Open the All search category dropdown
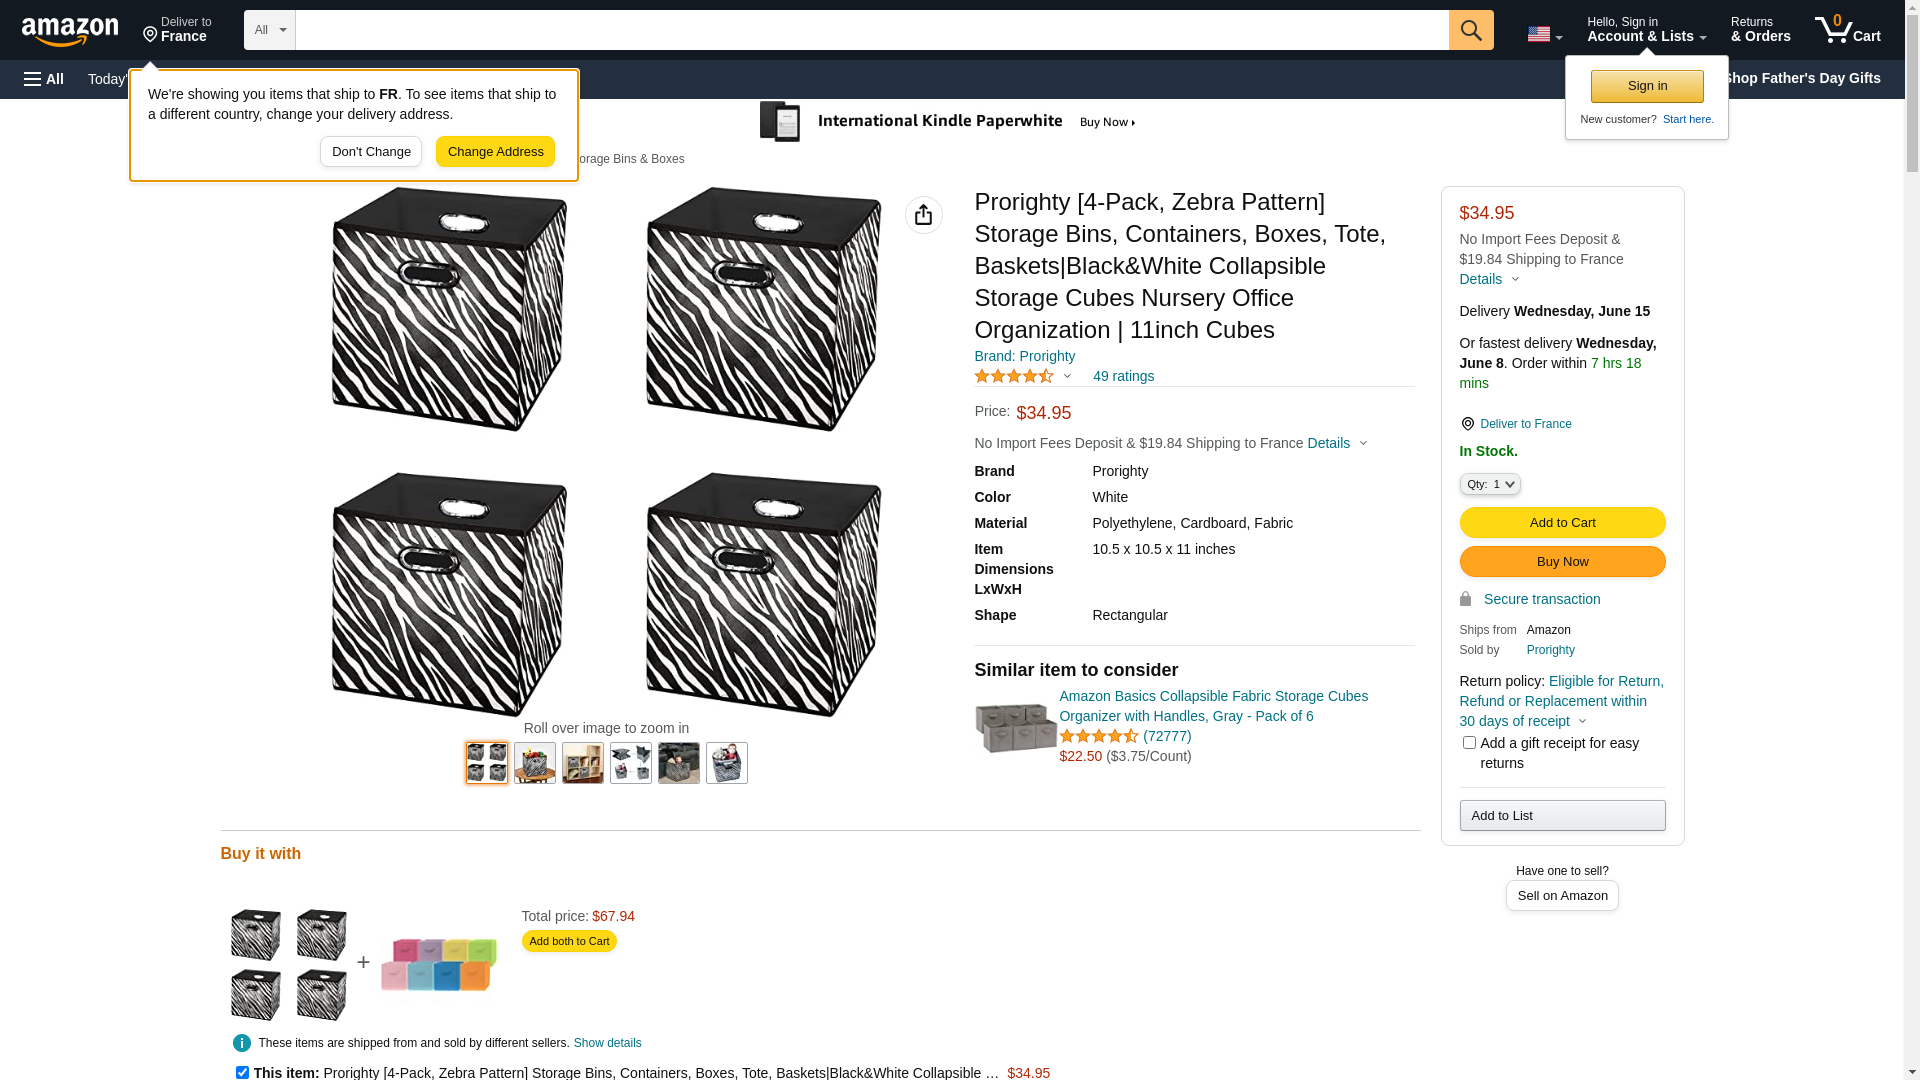 270,30
